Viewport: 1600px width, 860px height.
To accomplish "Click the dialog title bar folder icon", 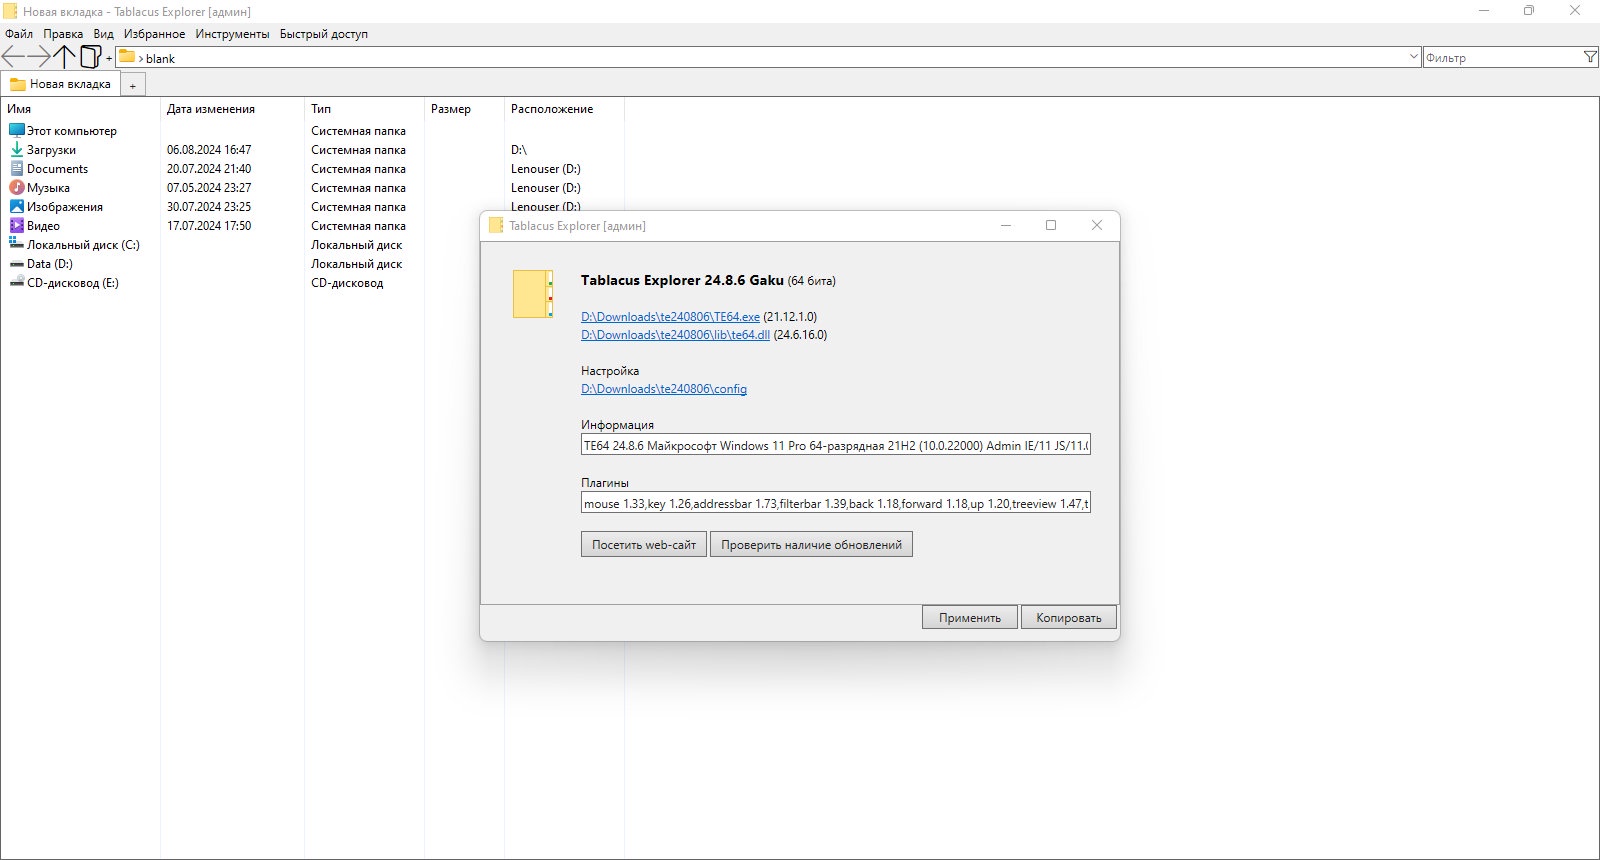I will coord(496,225).
